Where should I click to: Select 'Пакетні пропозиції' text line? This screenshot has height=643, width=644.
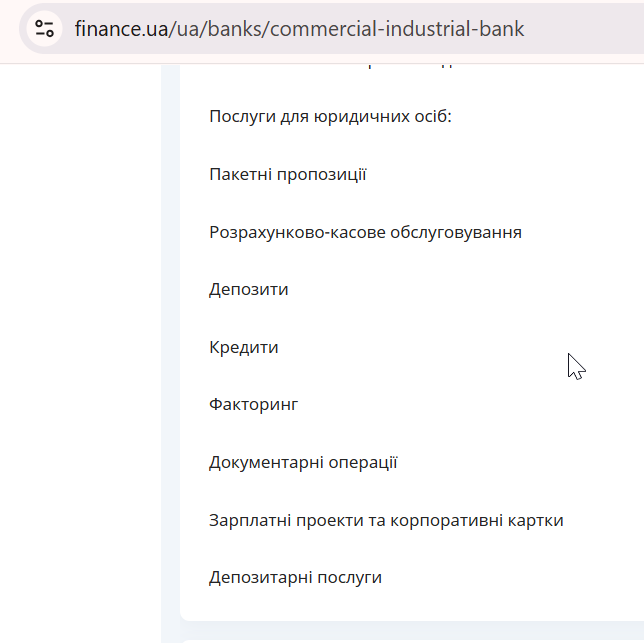(x=288, y=175)
